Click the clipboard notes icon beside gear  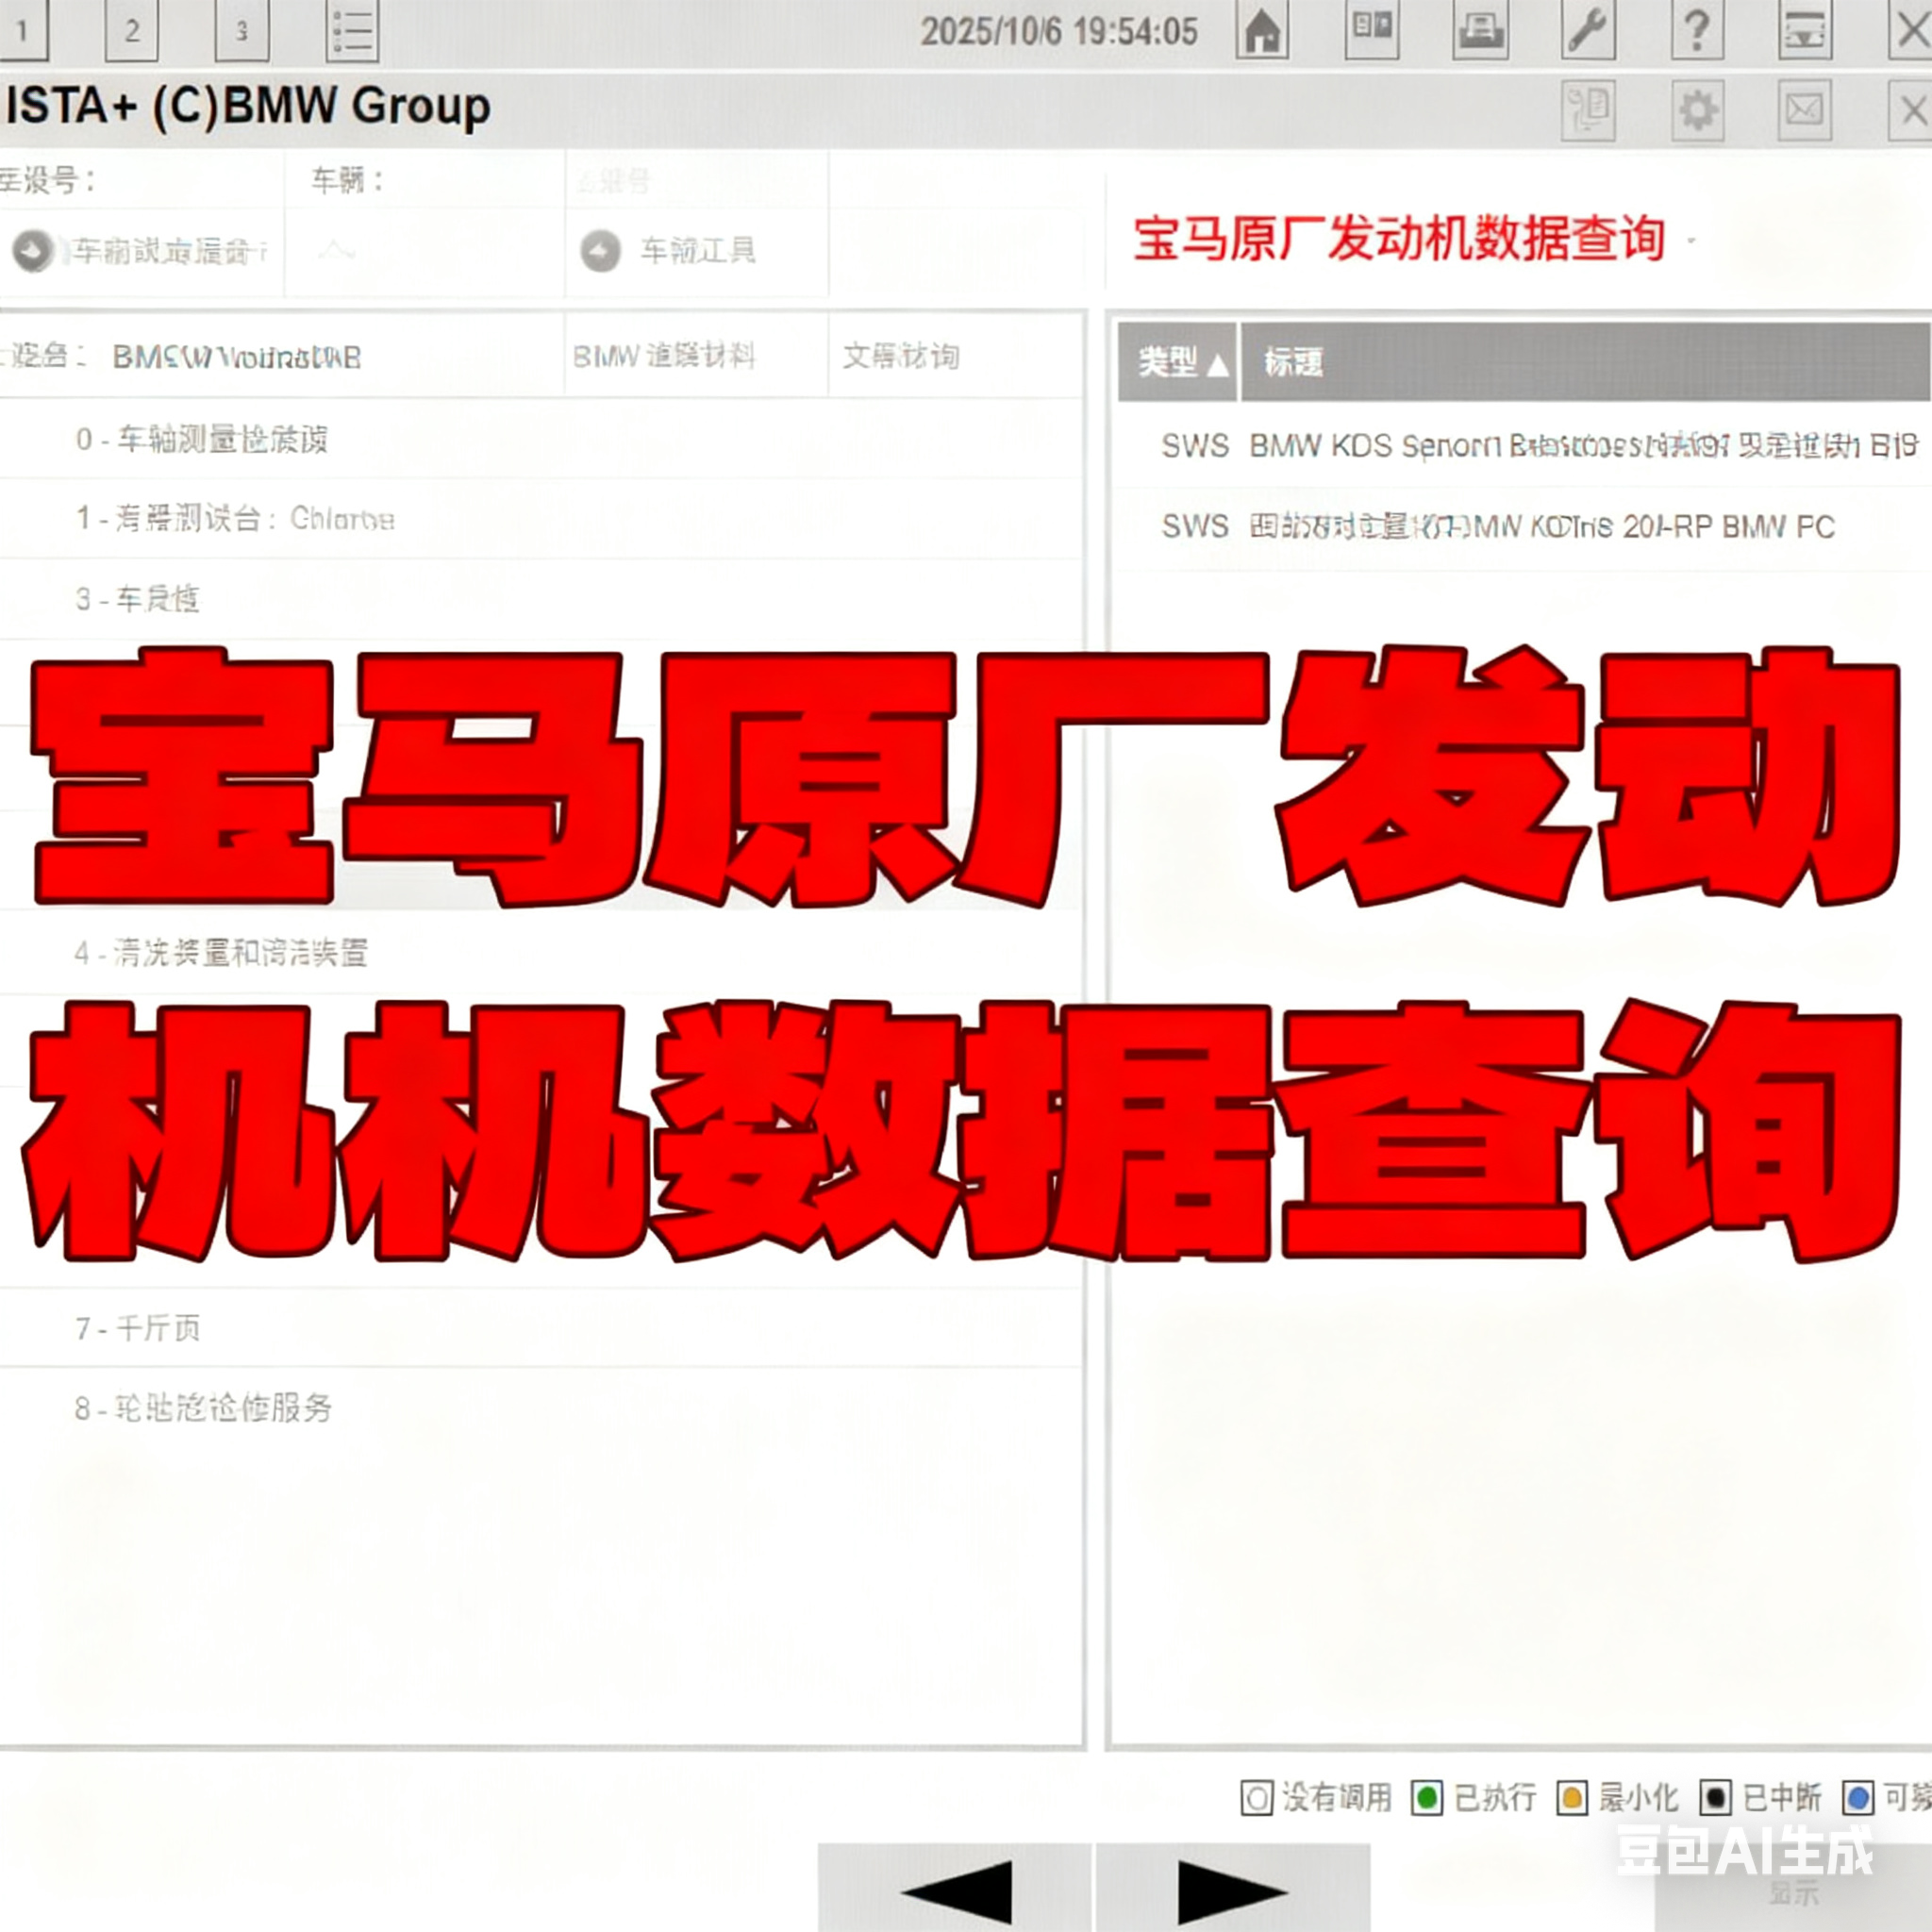point(1588,110)
